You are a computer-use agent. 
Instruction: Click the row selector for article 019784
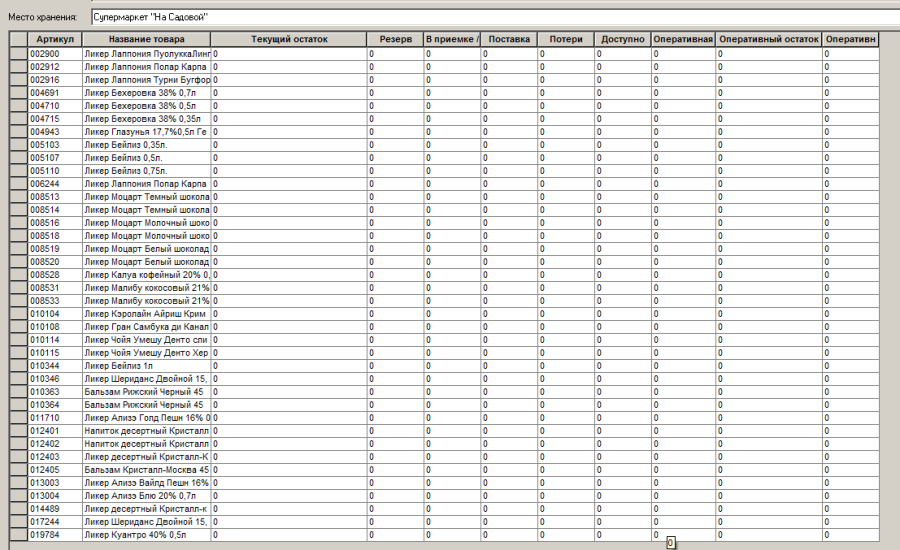pyautogui.click(x=19, y=535)
